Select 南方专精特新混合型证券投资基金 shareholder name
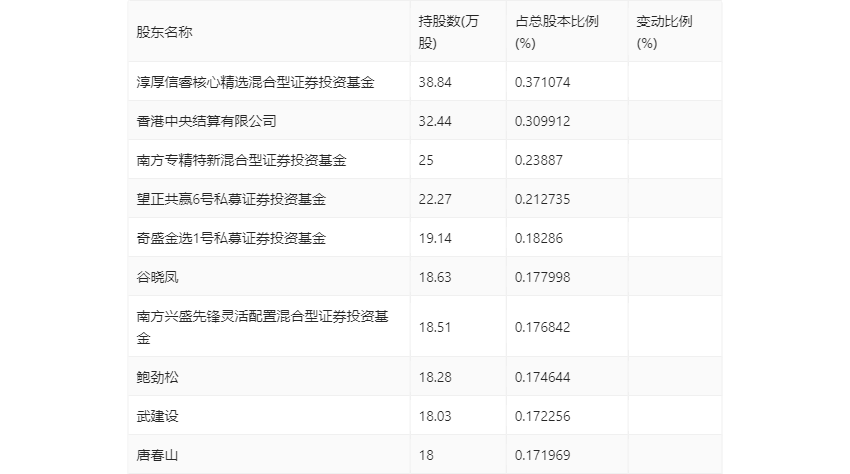 coord(241,160)
